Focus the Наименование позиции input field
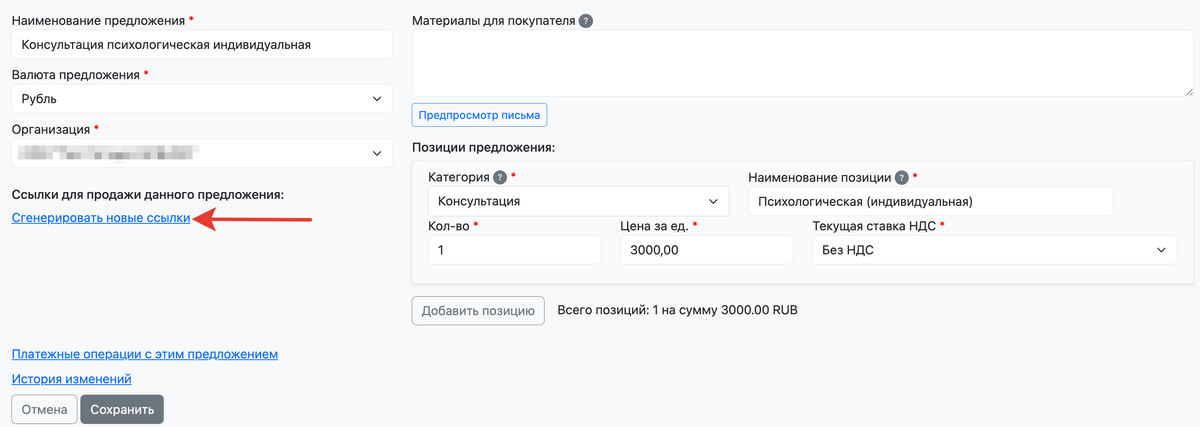This screenshot has width=1200, height=427. pyautogui.click(x=930, y=201)
